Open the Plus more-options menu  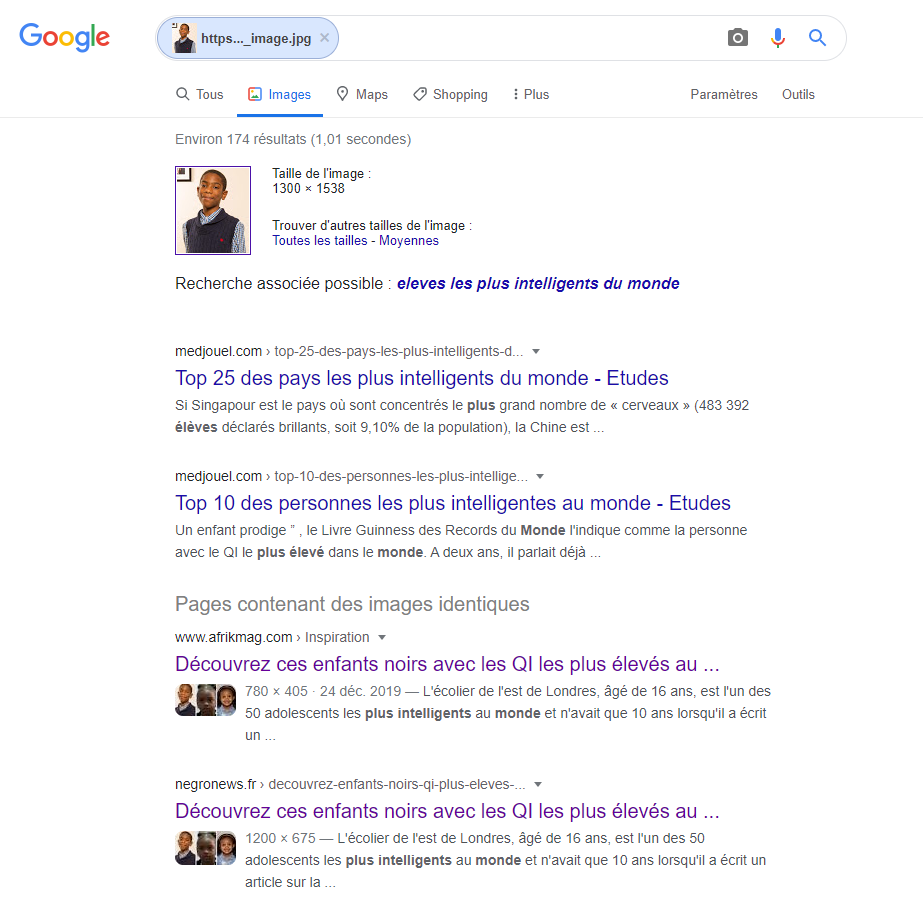pyautogui.click(x=530, y=94)
